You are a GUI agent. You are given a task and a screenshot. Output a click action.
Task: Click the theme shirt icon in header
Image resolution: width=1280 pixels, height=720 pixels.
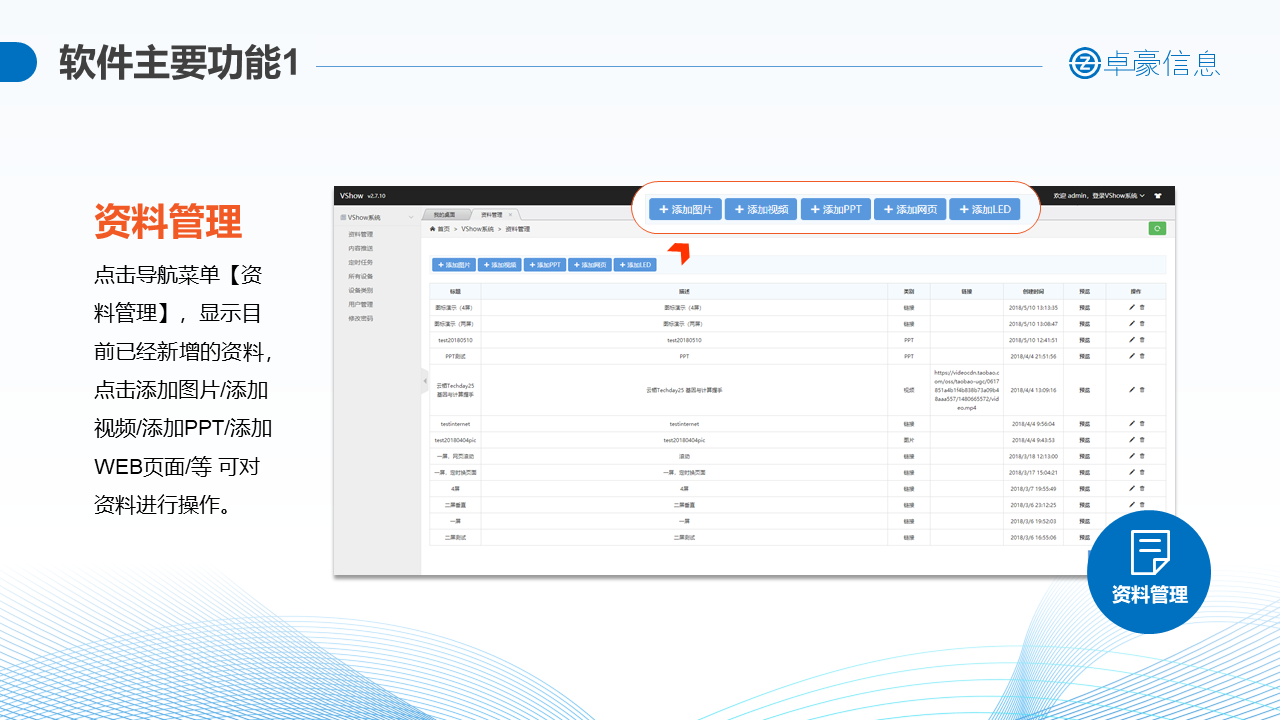tap(1158, 196)
